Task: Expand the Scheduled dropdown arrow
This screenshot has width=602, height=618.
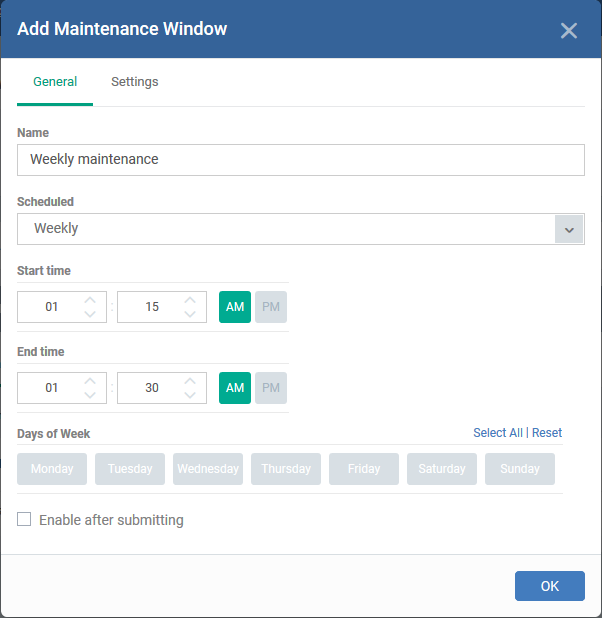Action: click(569, 229)
